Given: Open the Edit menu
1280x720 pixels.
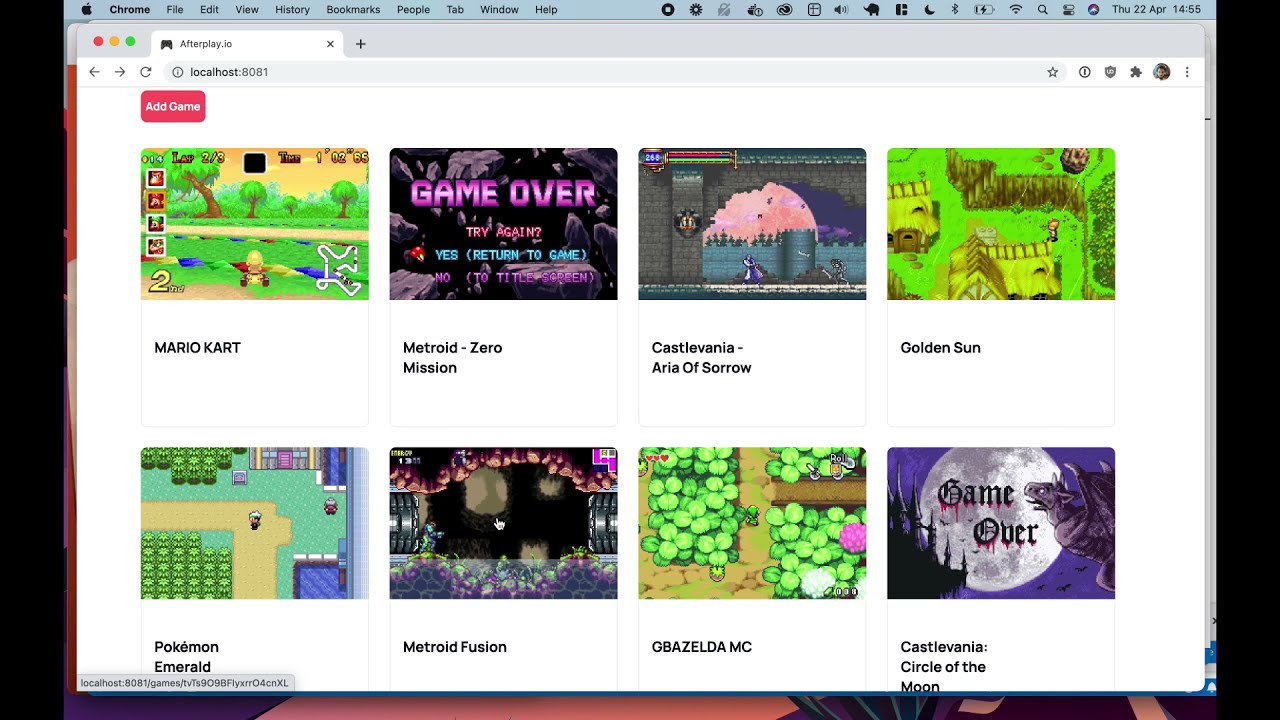Looking at the screenshot, I should pos(209,9).
